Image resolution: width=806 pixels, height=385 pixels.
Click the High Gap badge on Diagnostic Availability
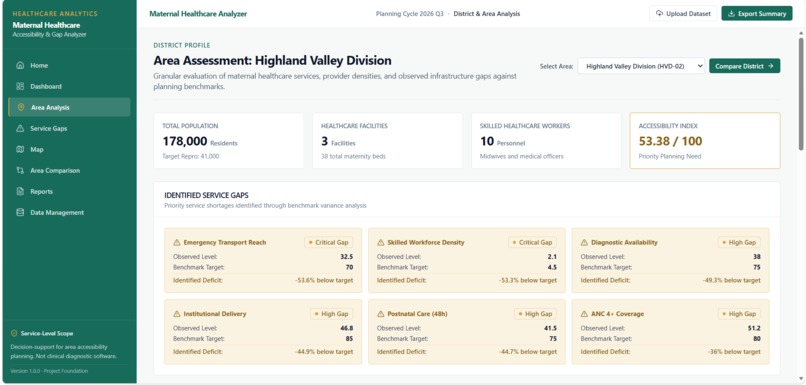pyautogui.click(x=739, y=243)
